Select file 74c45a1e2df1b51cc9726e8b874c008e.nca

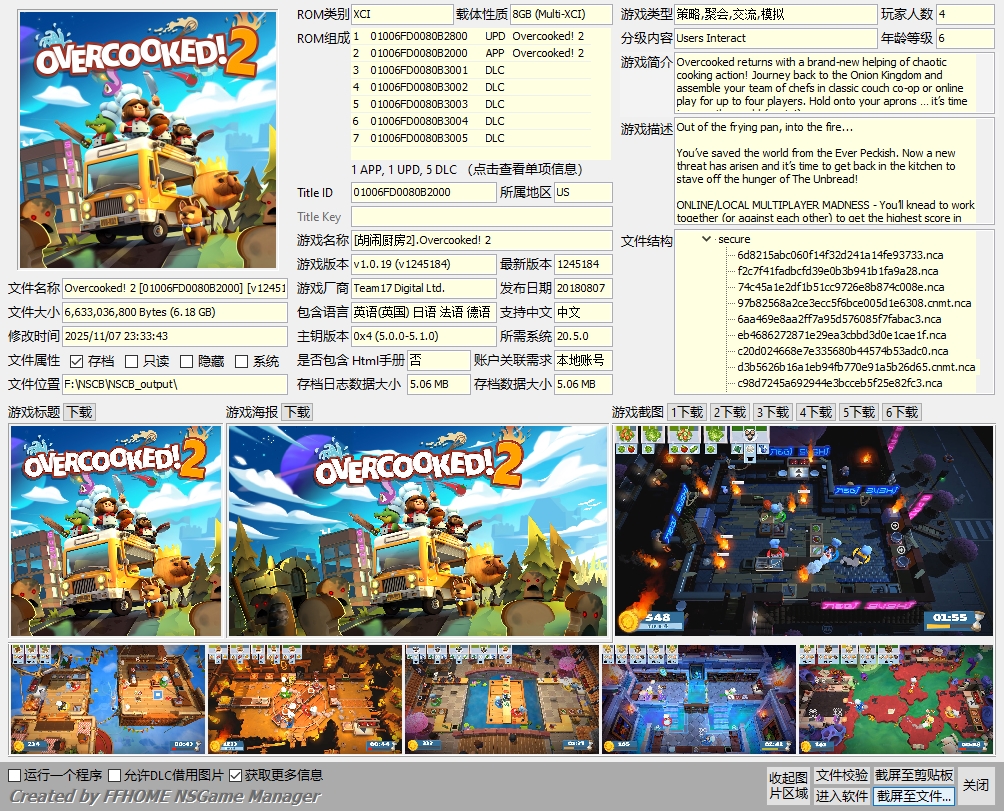[x=840, y=287]
